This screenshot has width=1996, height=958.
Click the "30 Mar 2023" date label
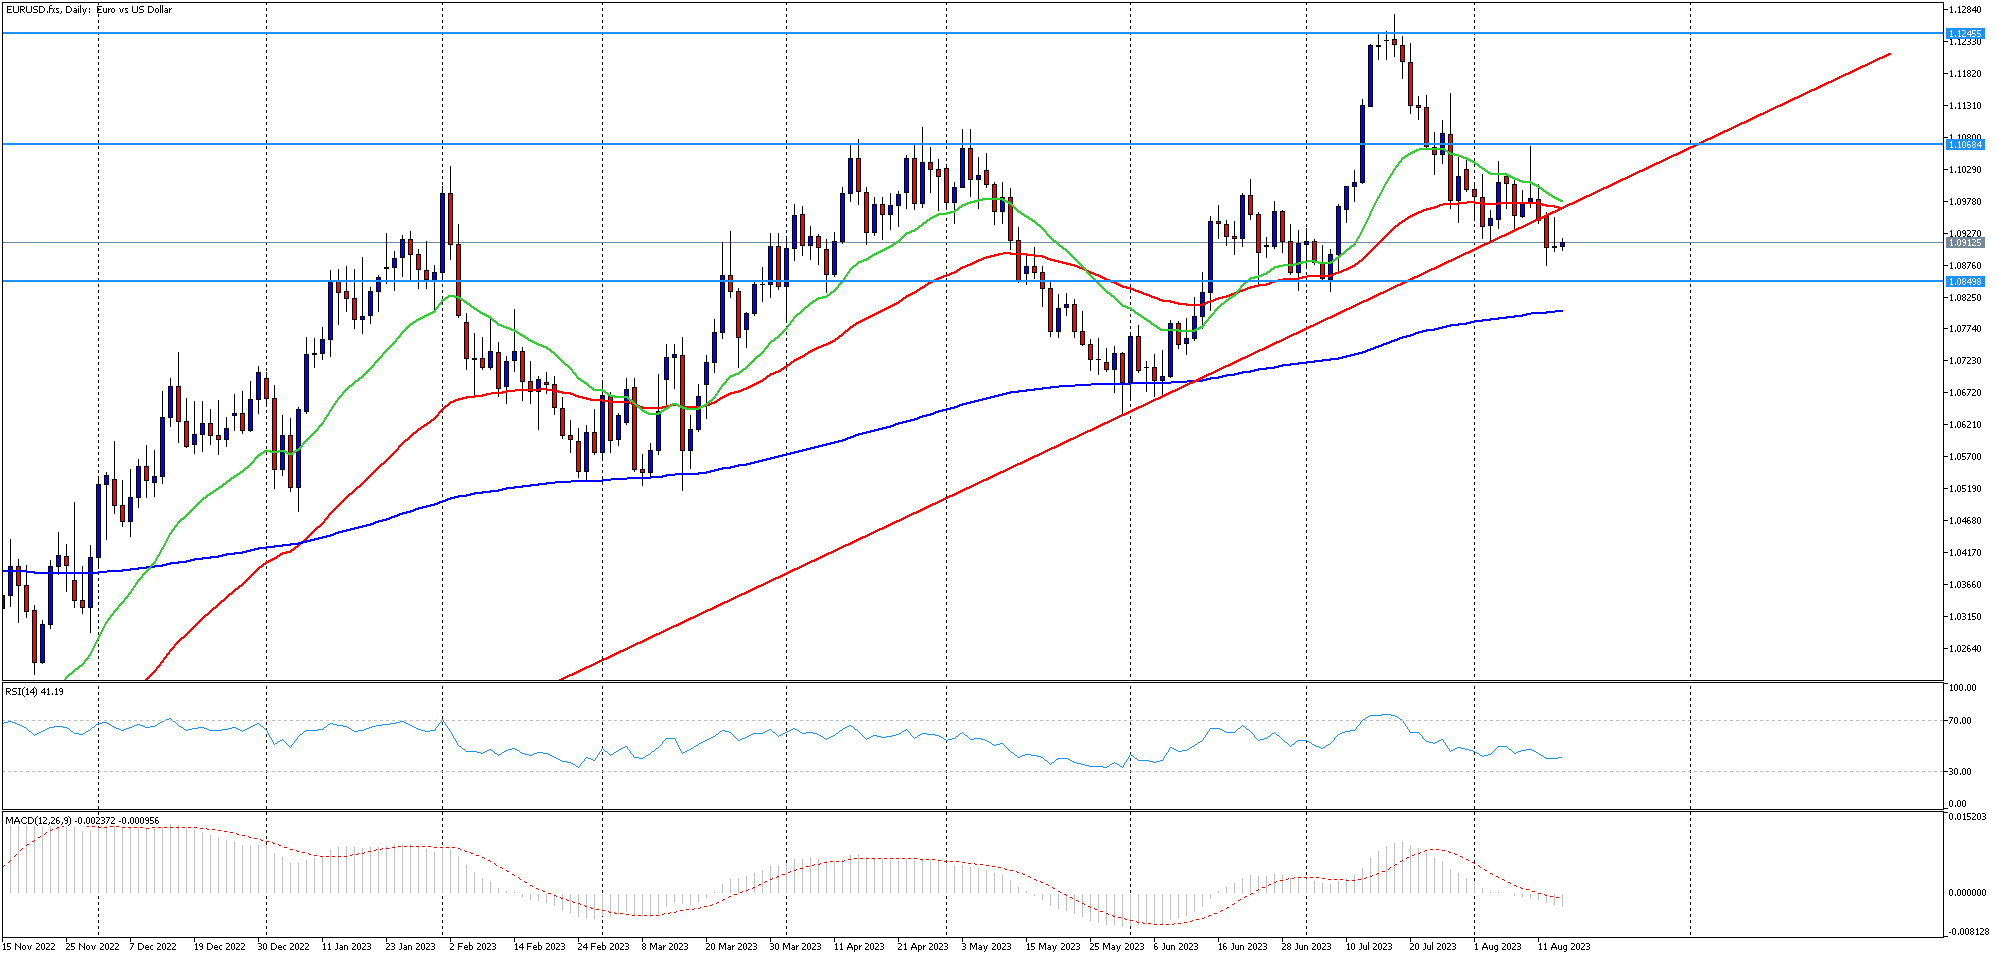coord(796,947)
